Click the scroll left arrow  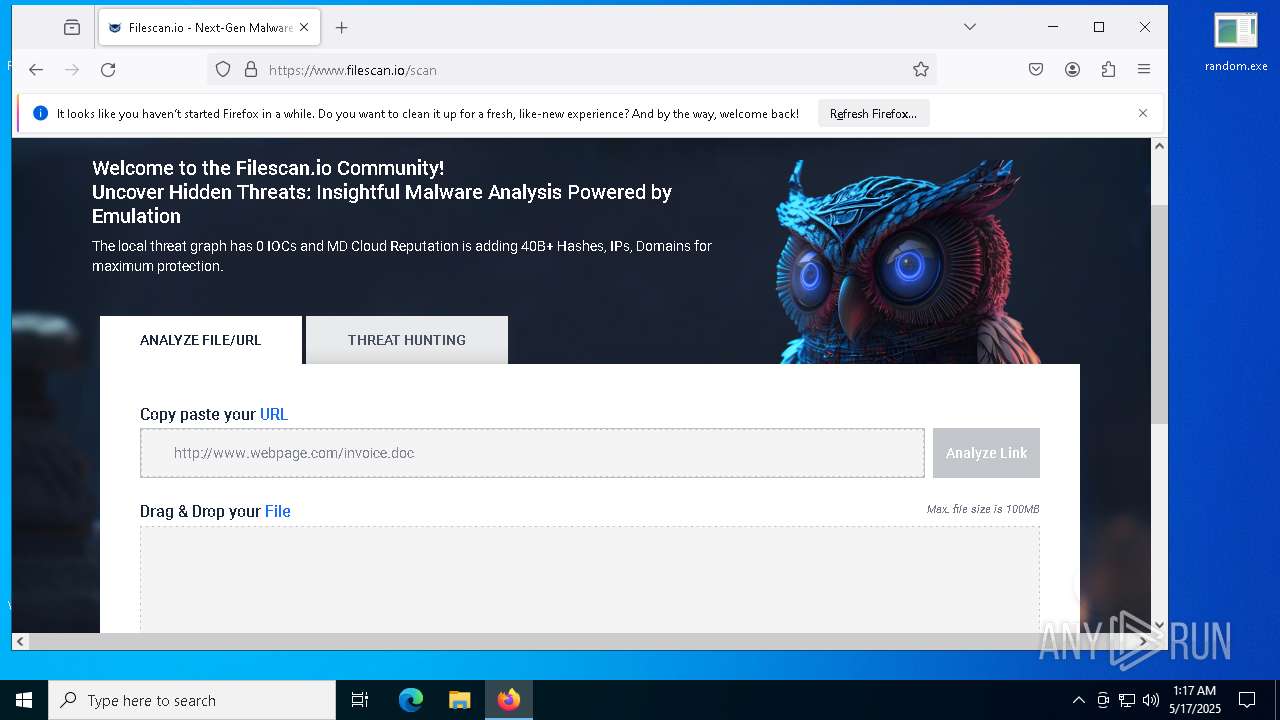click(x=20, y=641)
